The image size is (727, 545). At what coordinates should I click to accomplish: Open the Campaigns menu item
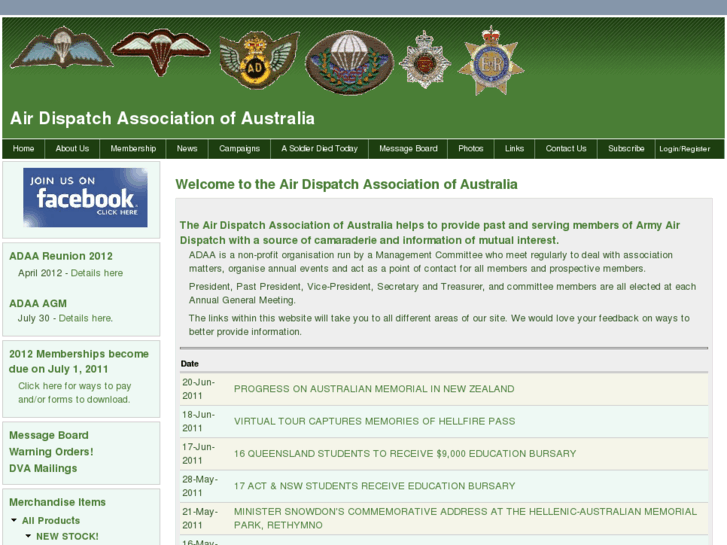click(x=239, y=148)
